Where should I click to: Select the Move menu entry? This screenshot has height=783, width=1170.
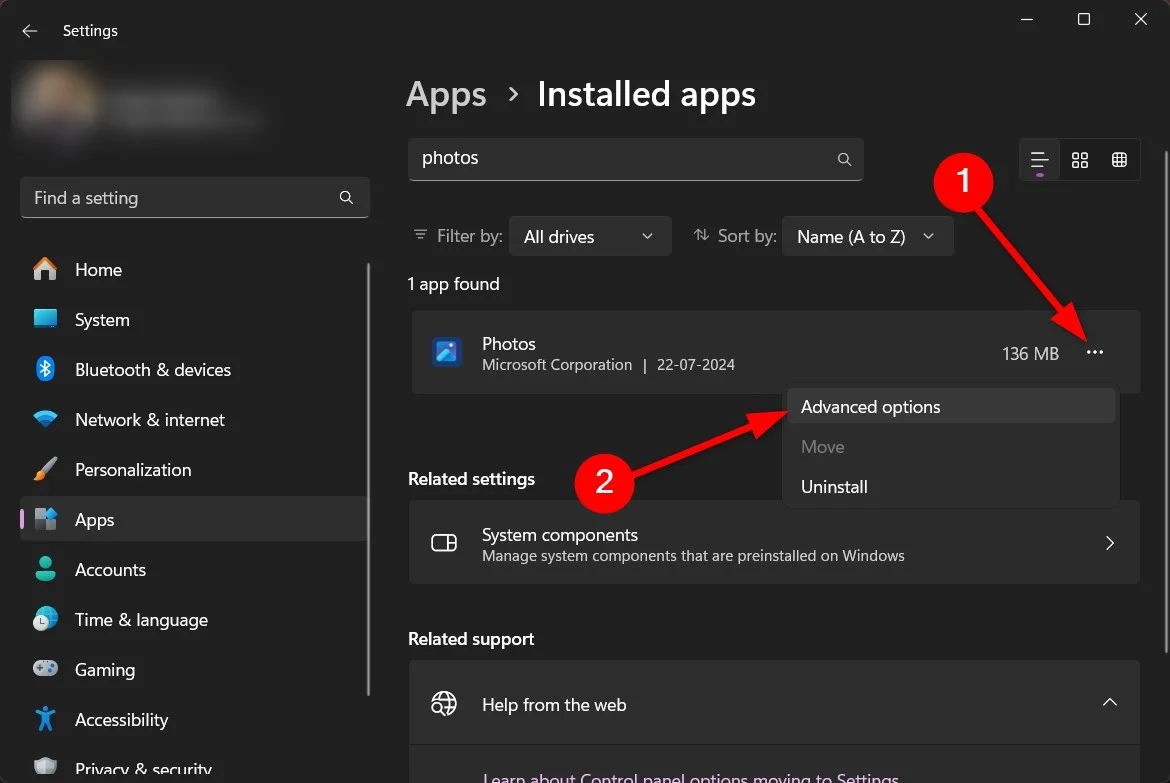point(950,446)
